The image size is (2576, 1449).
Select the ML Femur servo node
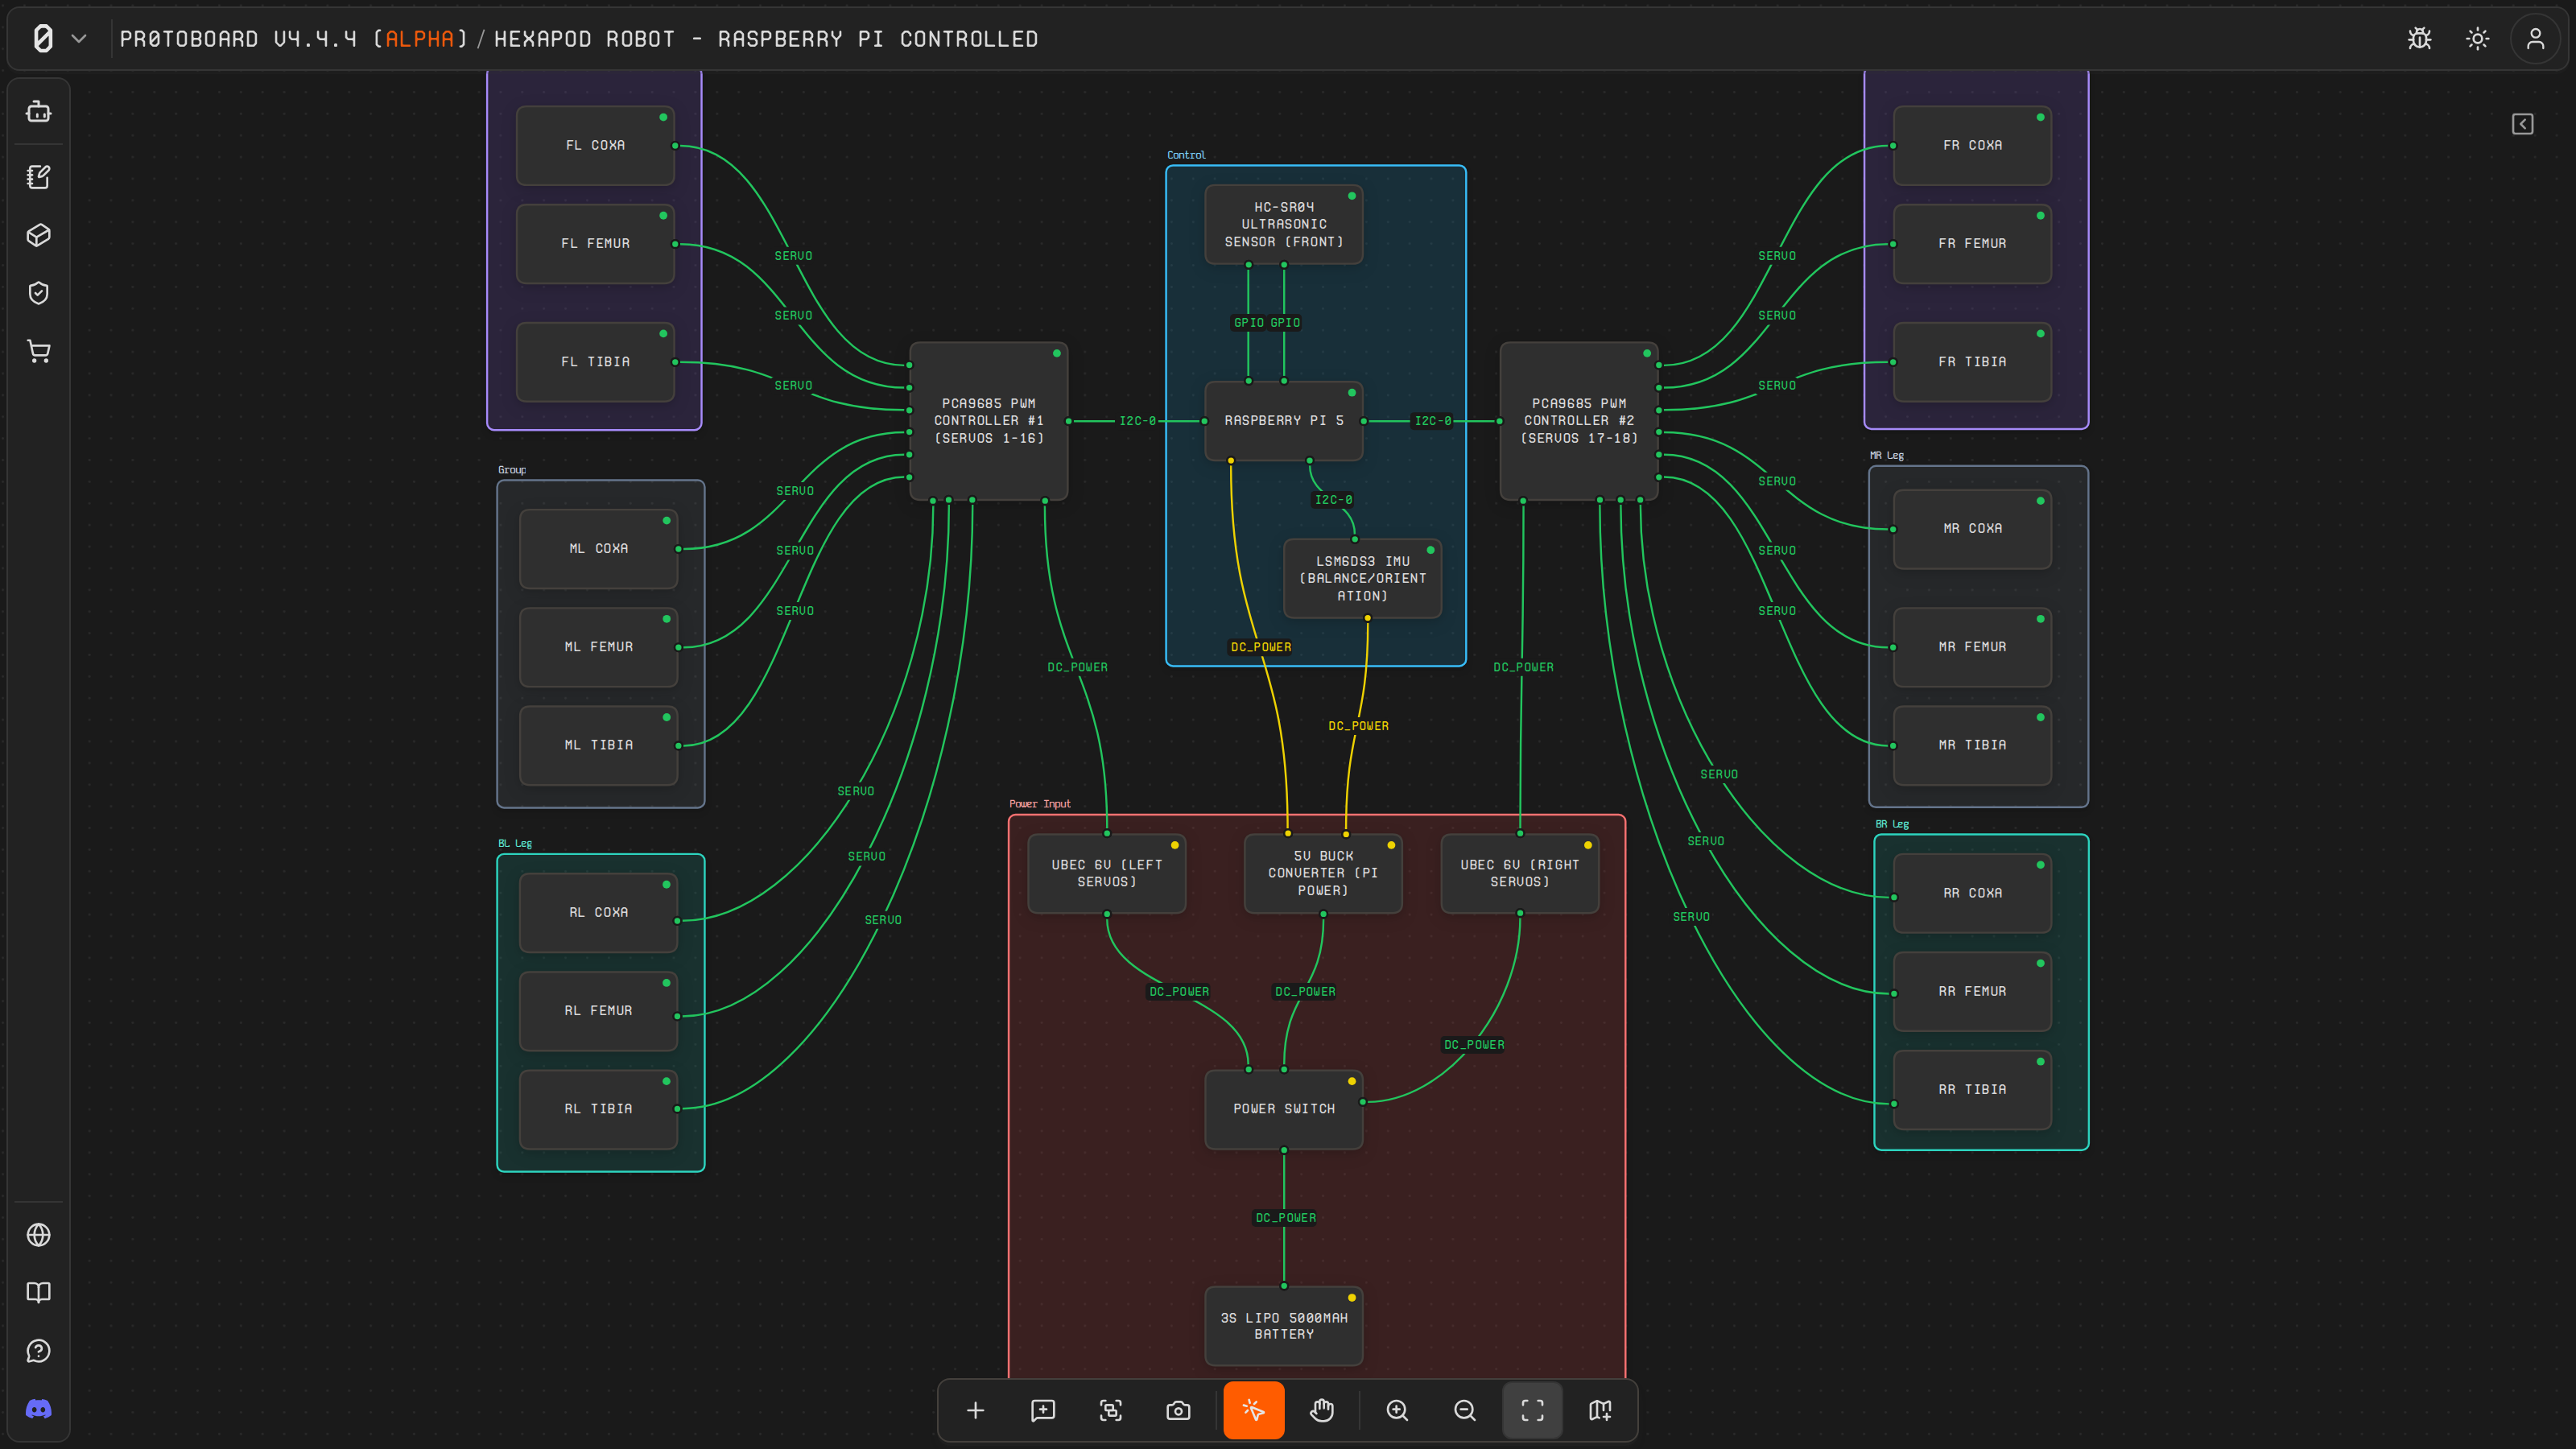[x=598, y=647]
